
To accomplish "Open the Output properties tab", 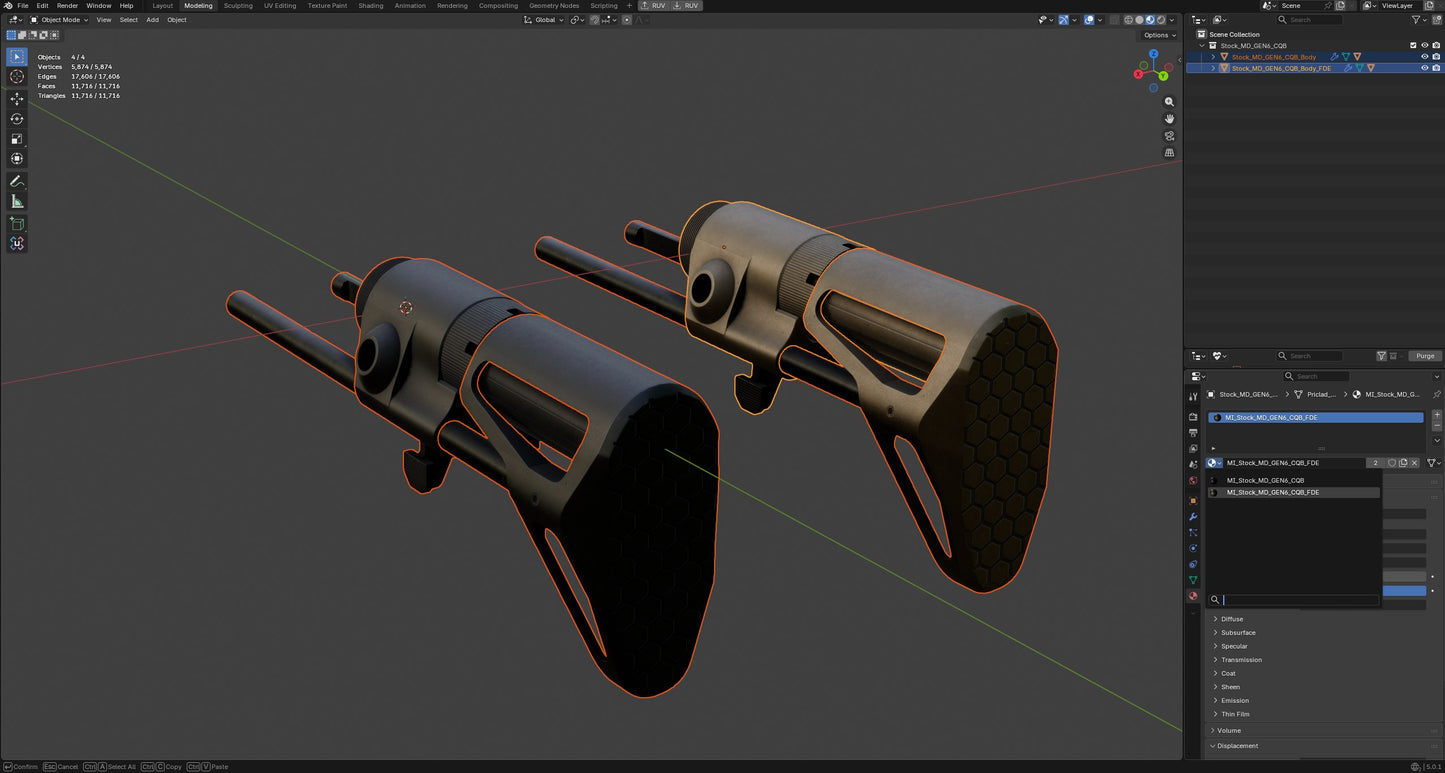I will 1193,432.
